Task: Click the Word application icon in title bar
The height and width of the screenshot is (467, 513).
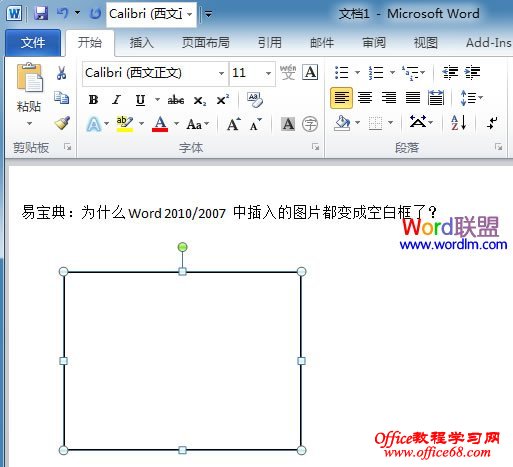Action: [14, 14]
